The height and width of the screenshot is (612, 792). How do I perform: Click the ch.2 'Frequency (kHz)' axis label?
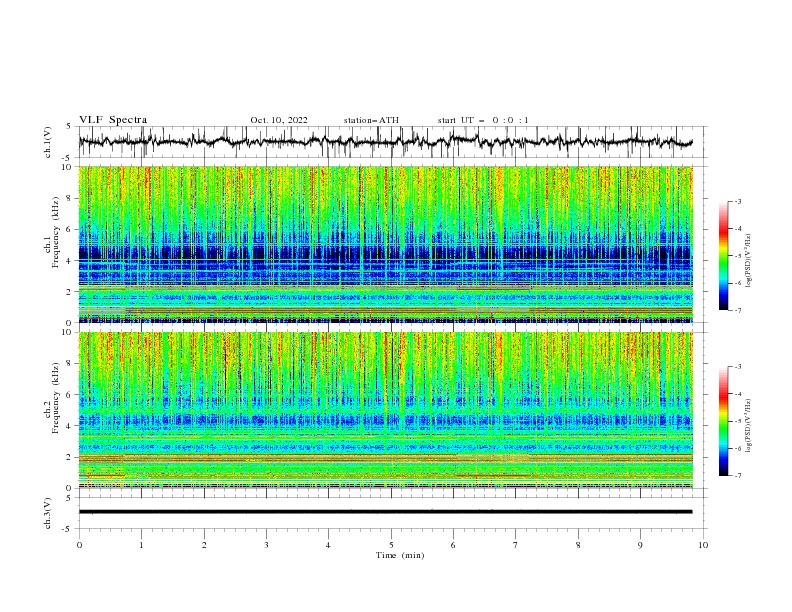pyautogui.click(x=55, y=398)
